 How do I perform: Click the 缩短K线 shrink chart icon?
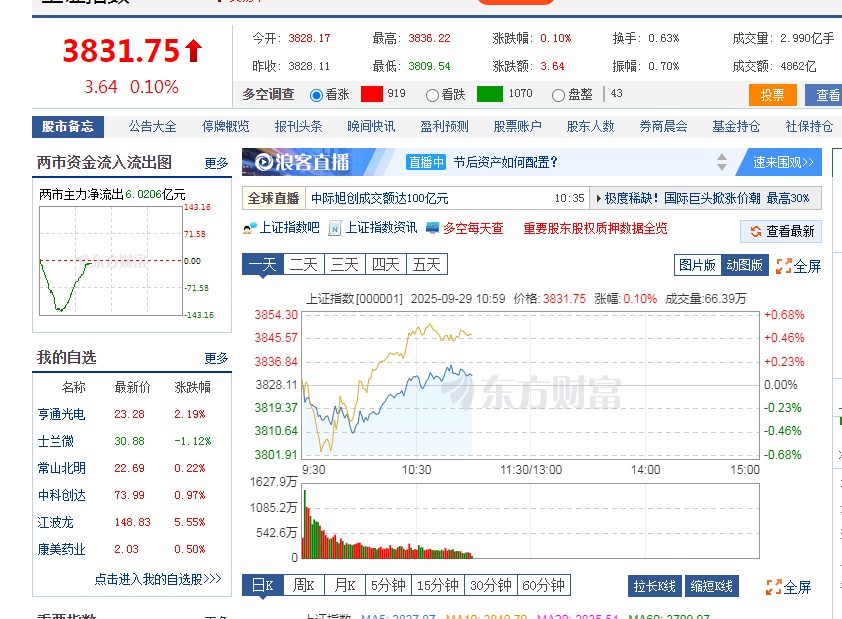711,586
